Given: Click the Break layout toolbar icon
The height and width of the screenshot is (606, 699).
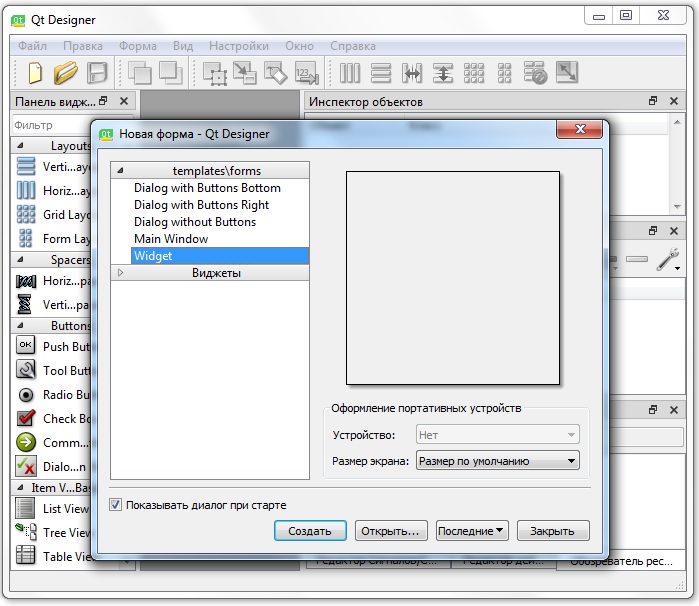Looking at the screenshot, I should [x=535, y=73].
